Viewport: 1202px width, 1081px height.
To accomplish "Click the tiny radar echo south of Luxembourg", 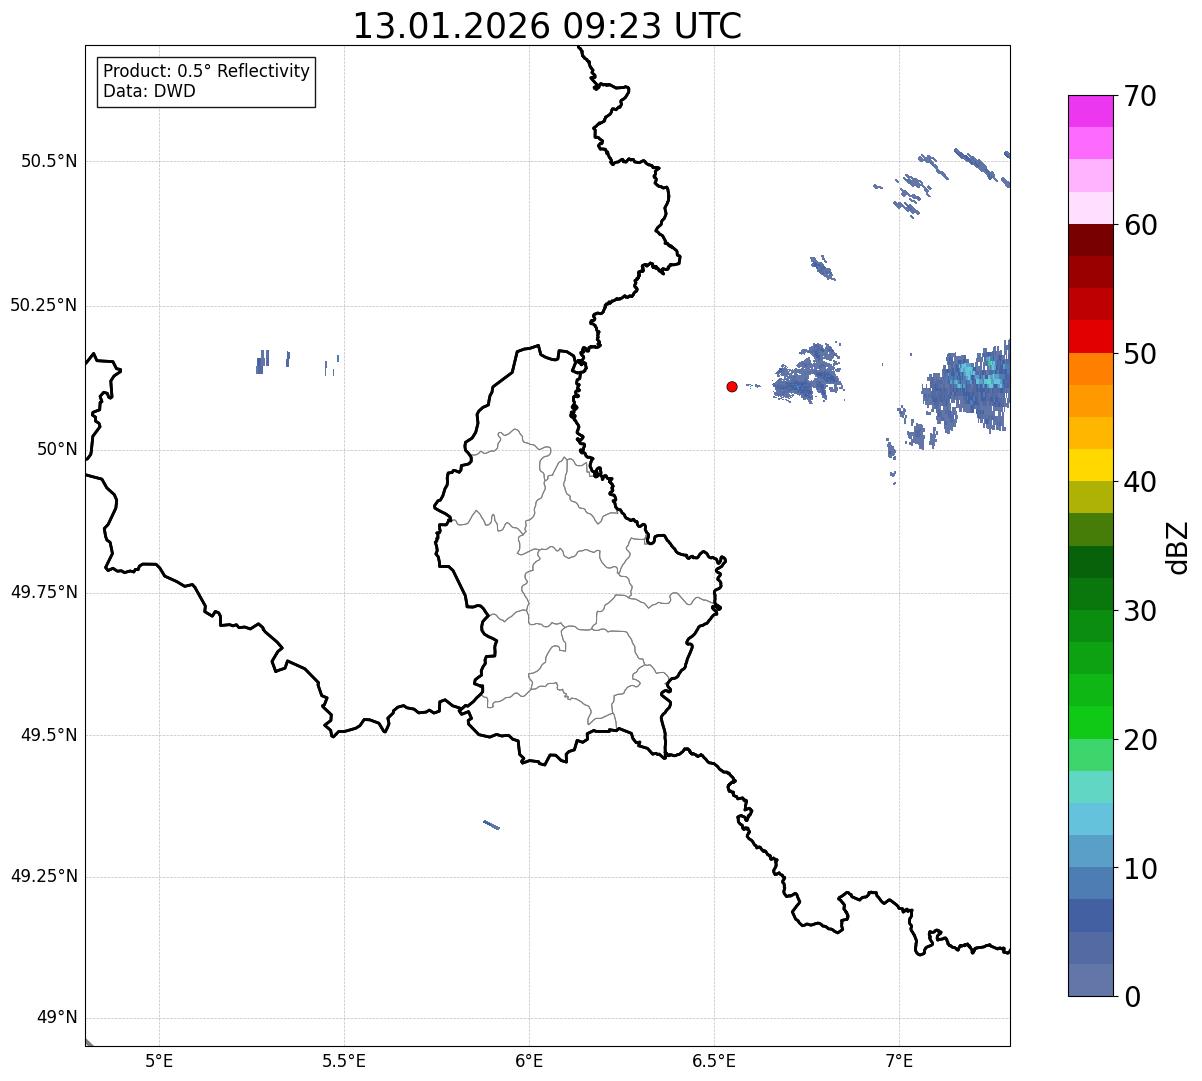I will (491, 825).
